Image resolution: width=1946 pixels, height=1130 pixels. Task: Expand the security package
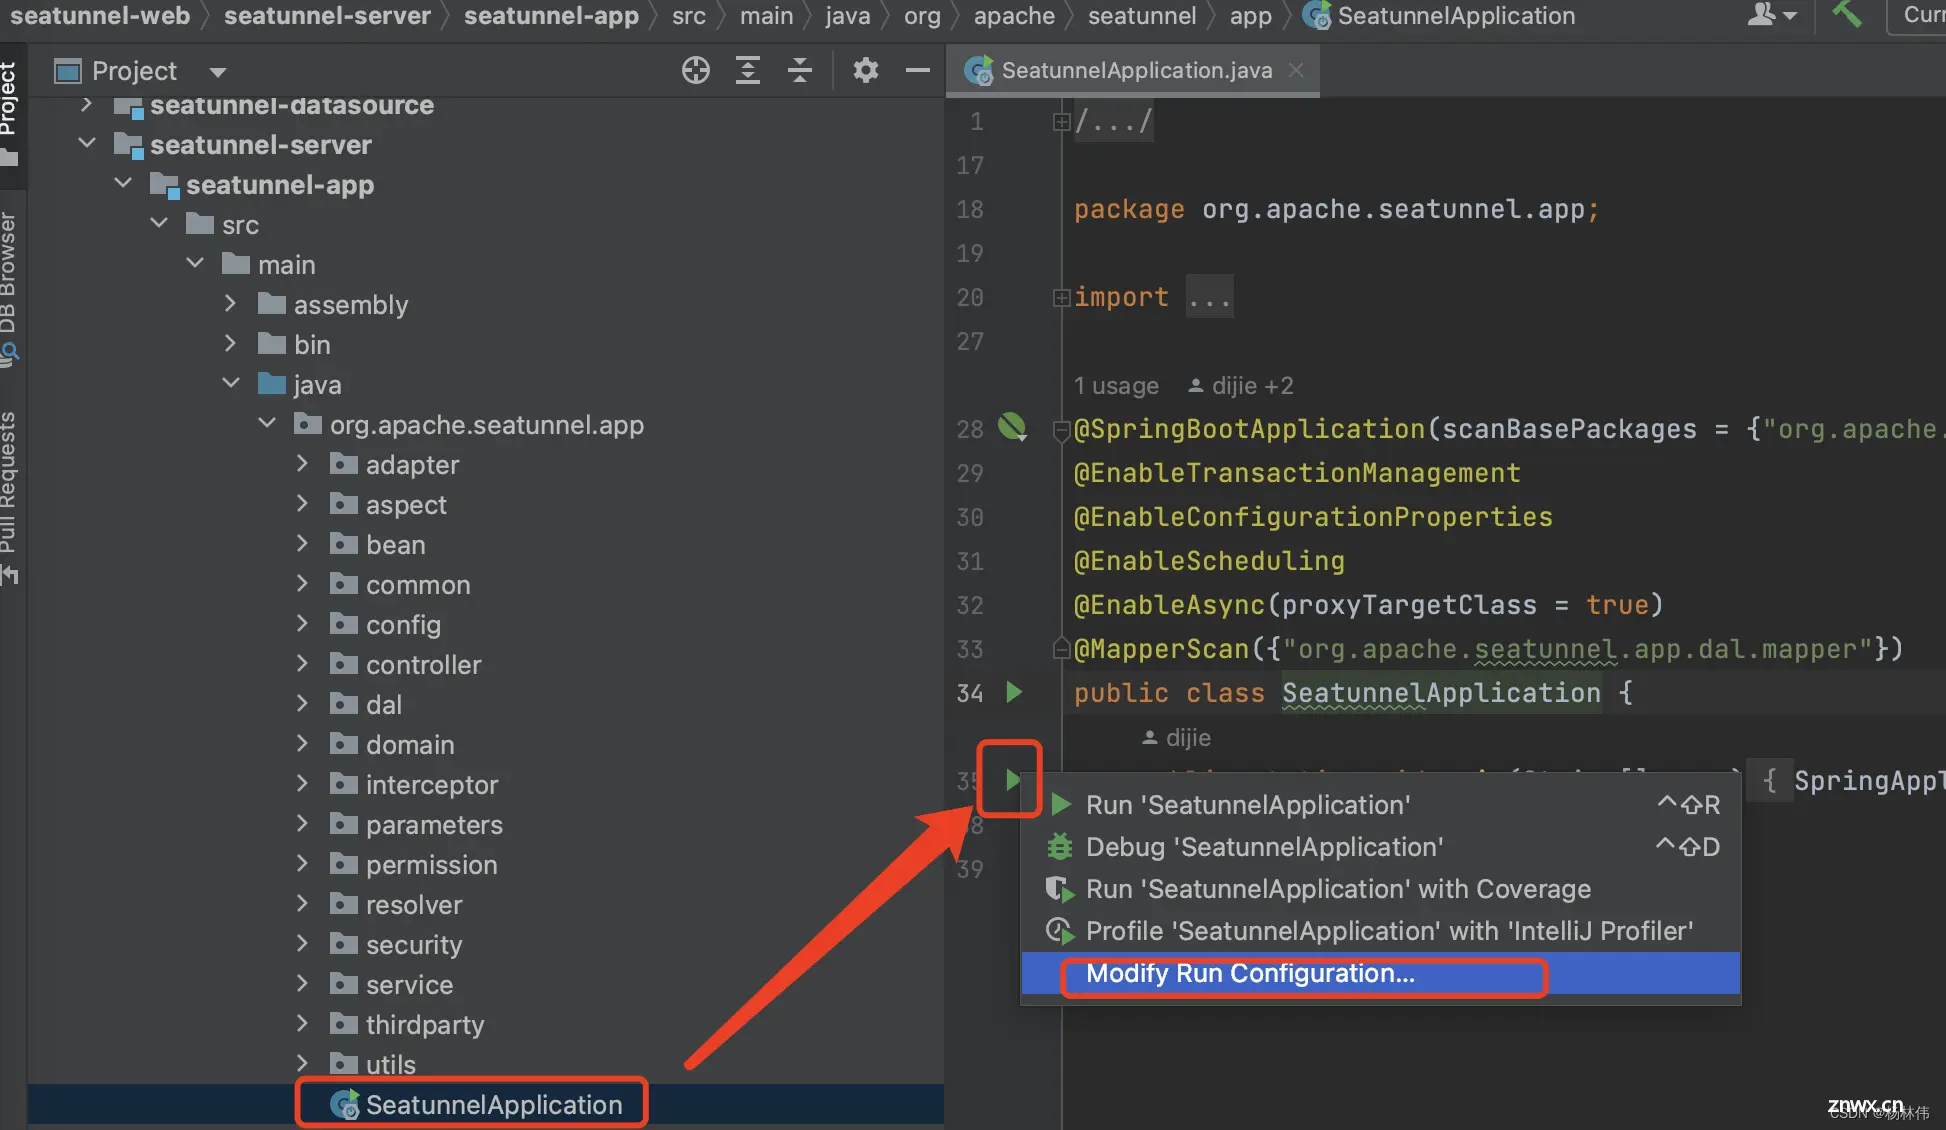click(x=303, y=944)
